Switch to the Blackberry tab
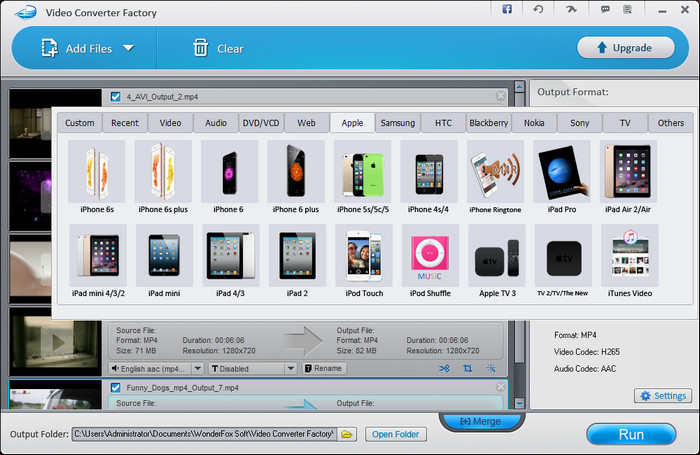700x455 pixels. [489, 123]
